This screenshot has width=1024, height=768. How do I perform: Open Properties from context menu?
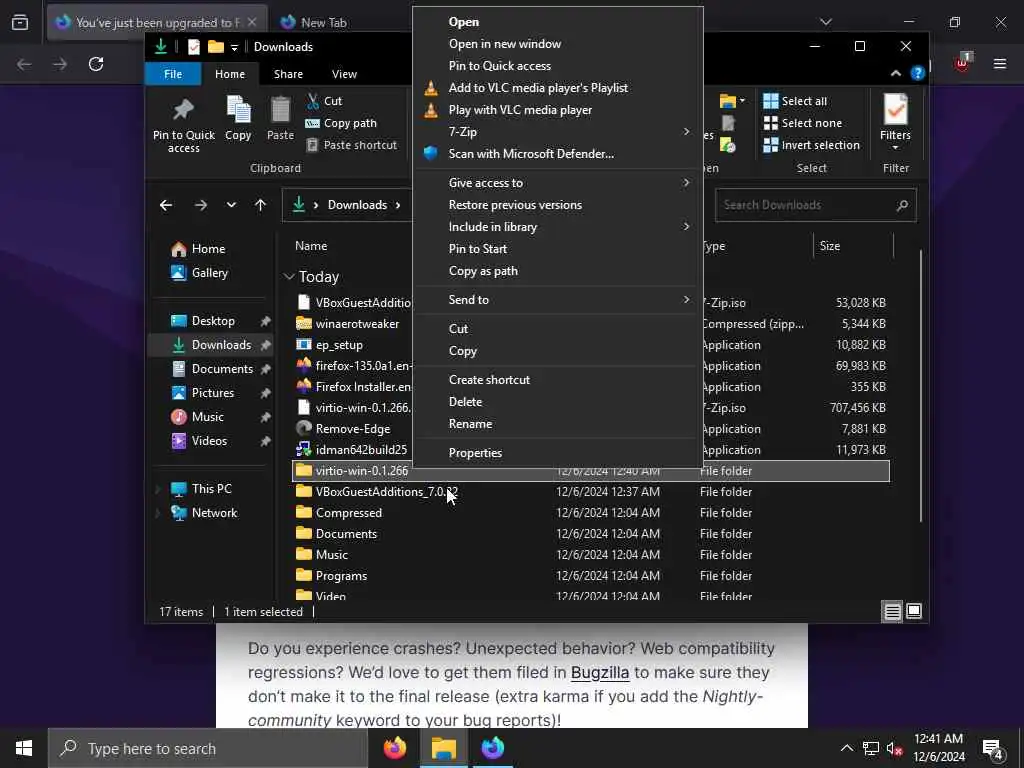click(558, 453)
